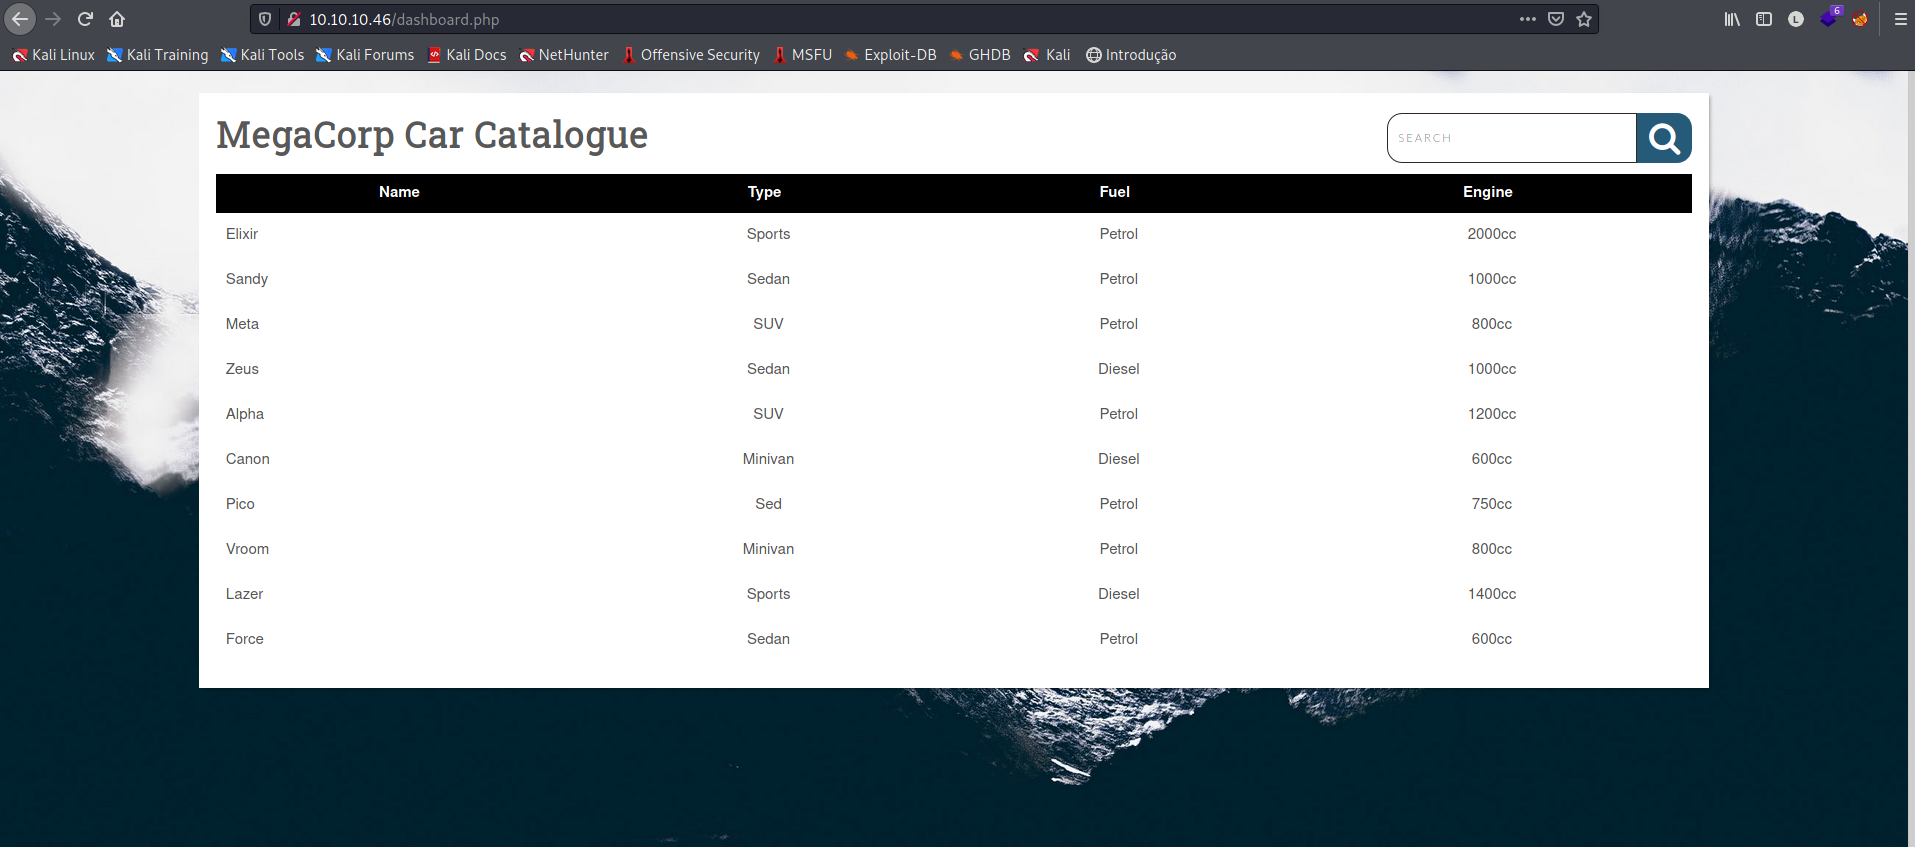Open the GHDB bookmark
The width and height of the screenshot is (1915, 847).
click(980, 55)
